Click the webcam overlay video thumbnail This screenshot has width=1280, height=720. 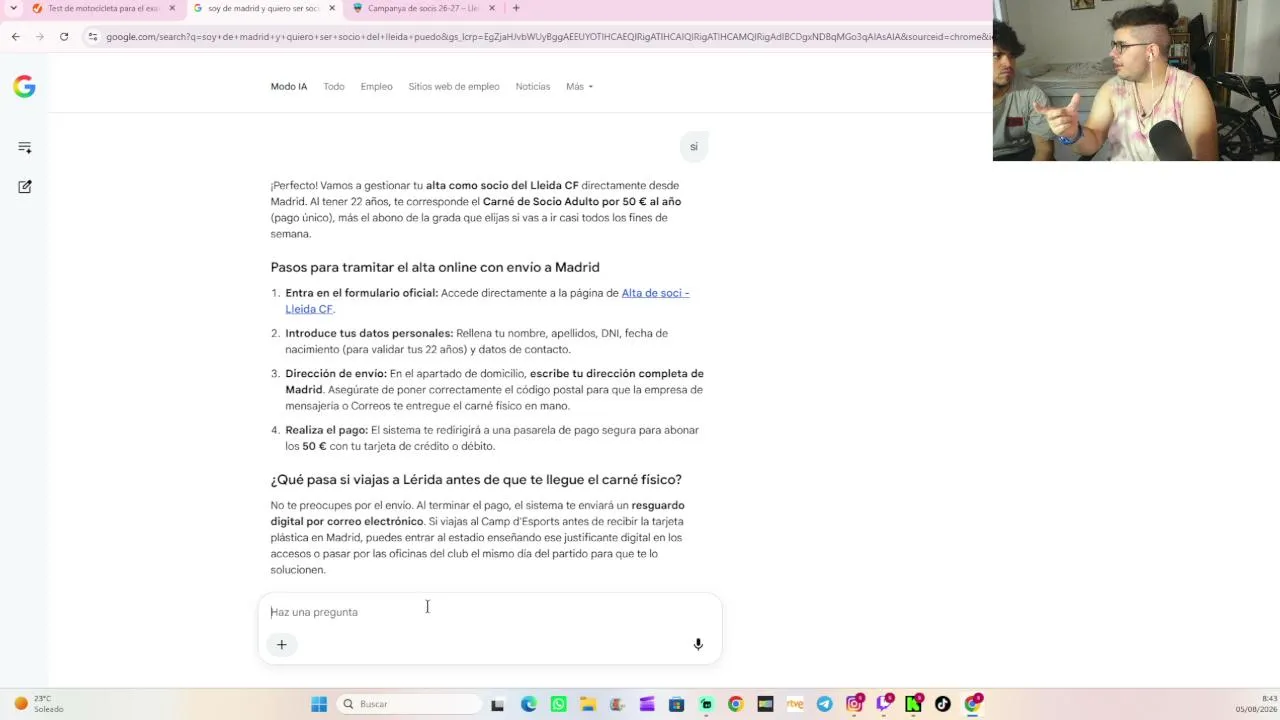(x=1136, y=80)
